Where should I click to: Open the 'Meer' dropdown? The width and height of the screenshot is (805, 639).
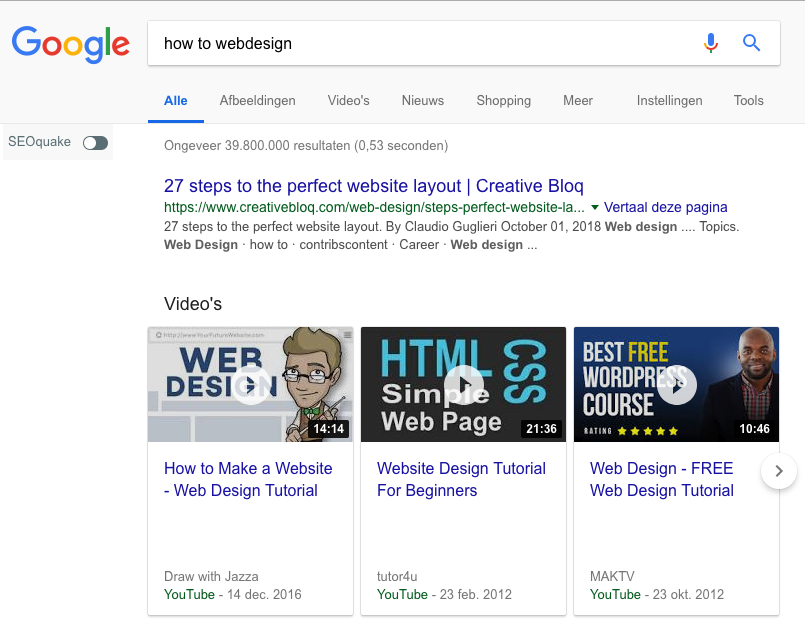coord(578,100)
